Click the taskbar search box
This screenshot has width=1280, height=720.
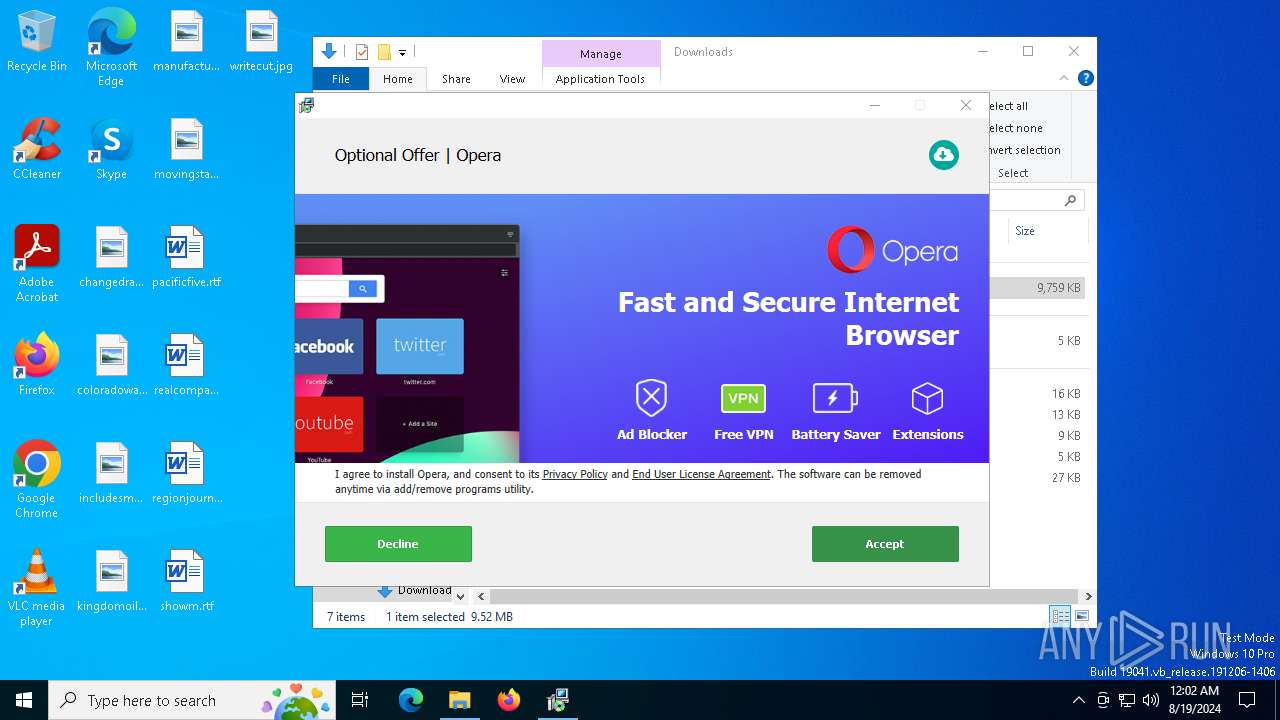(x=193, y=700)
